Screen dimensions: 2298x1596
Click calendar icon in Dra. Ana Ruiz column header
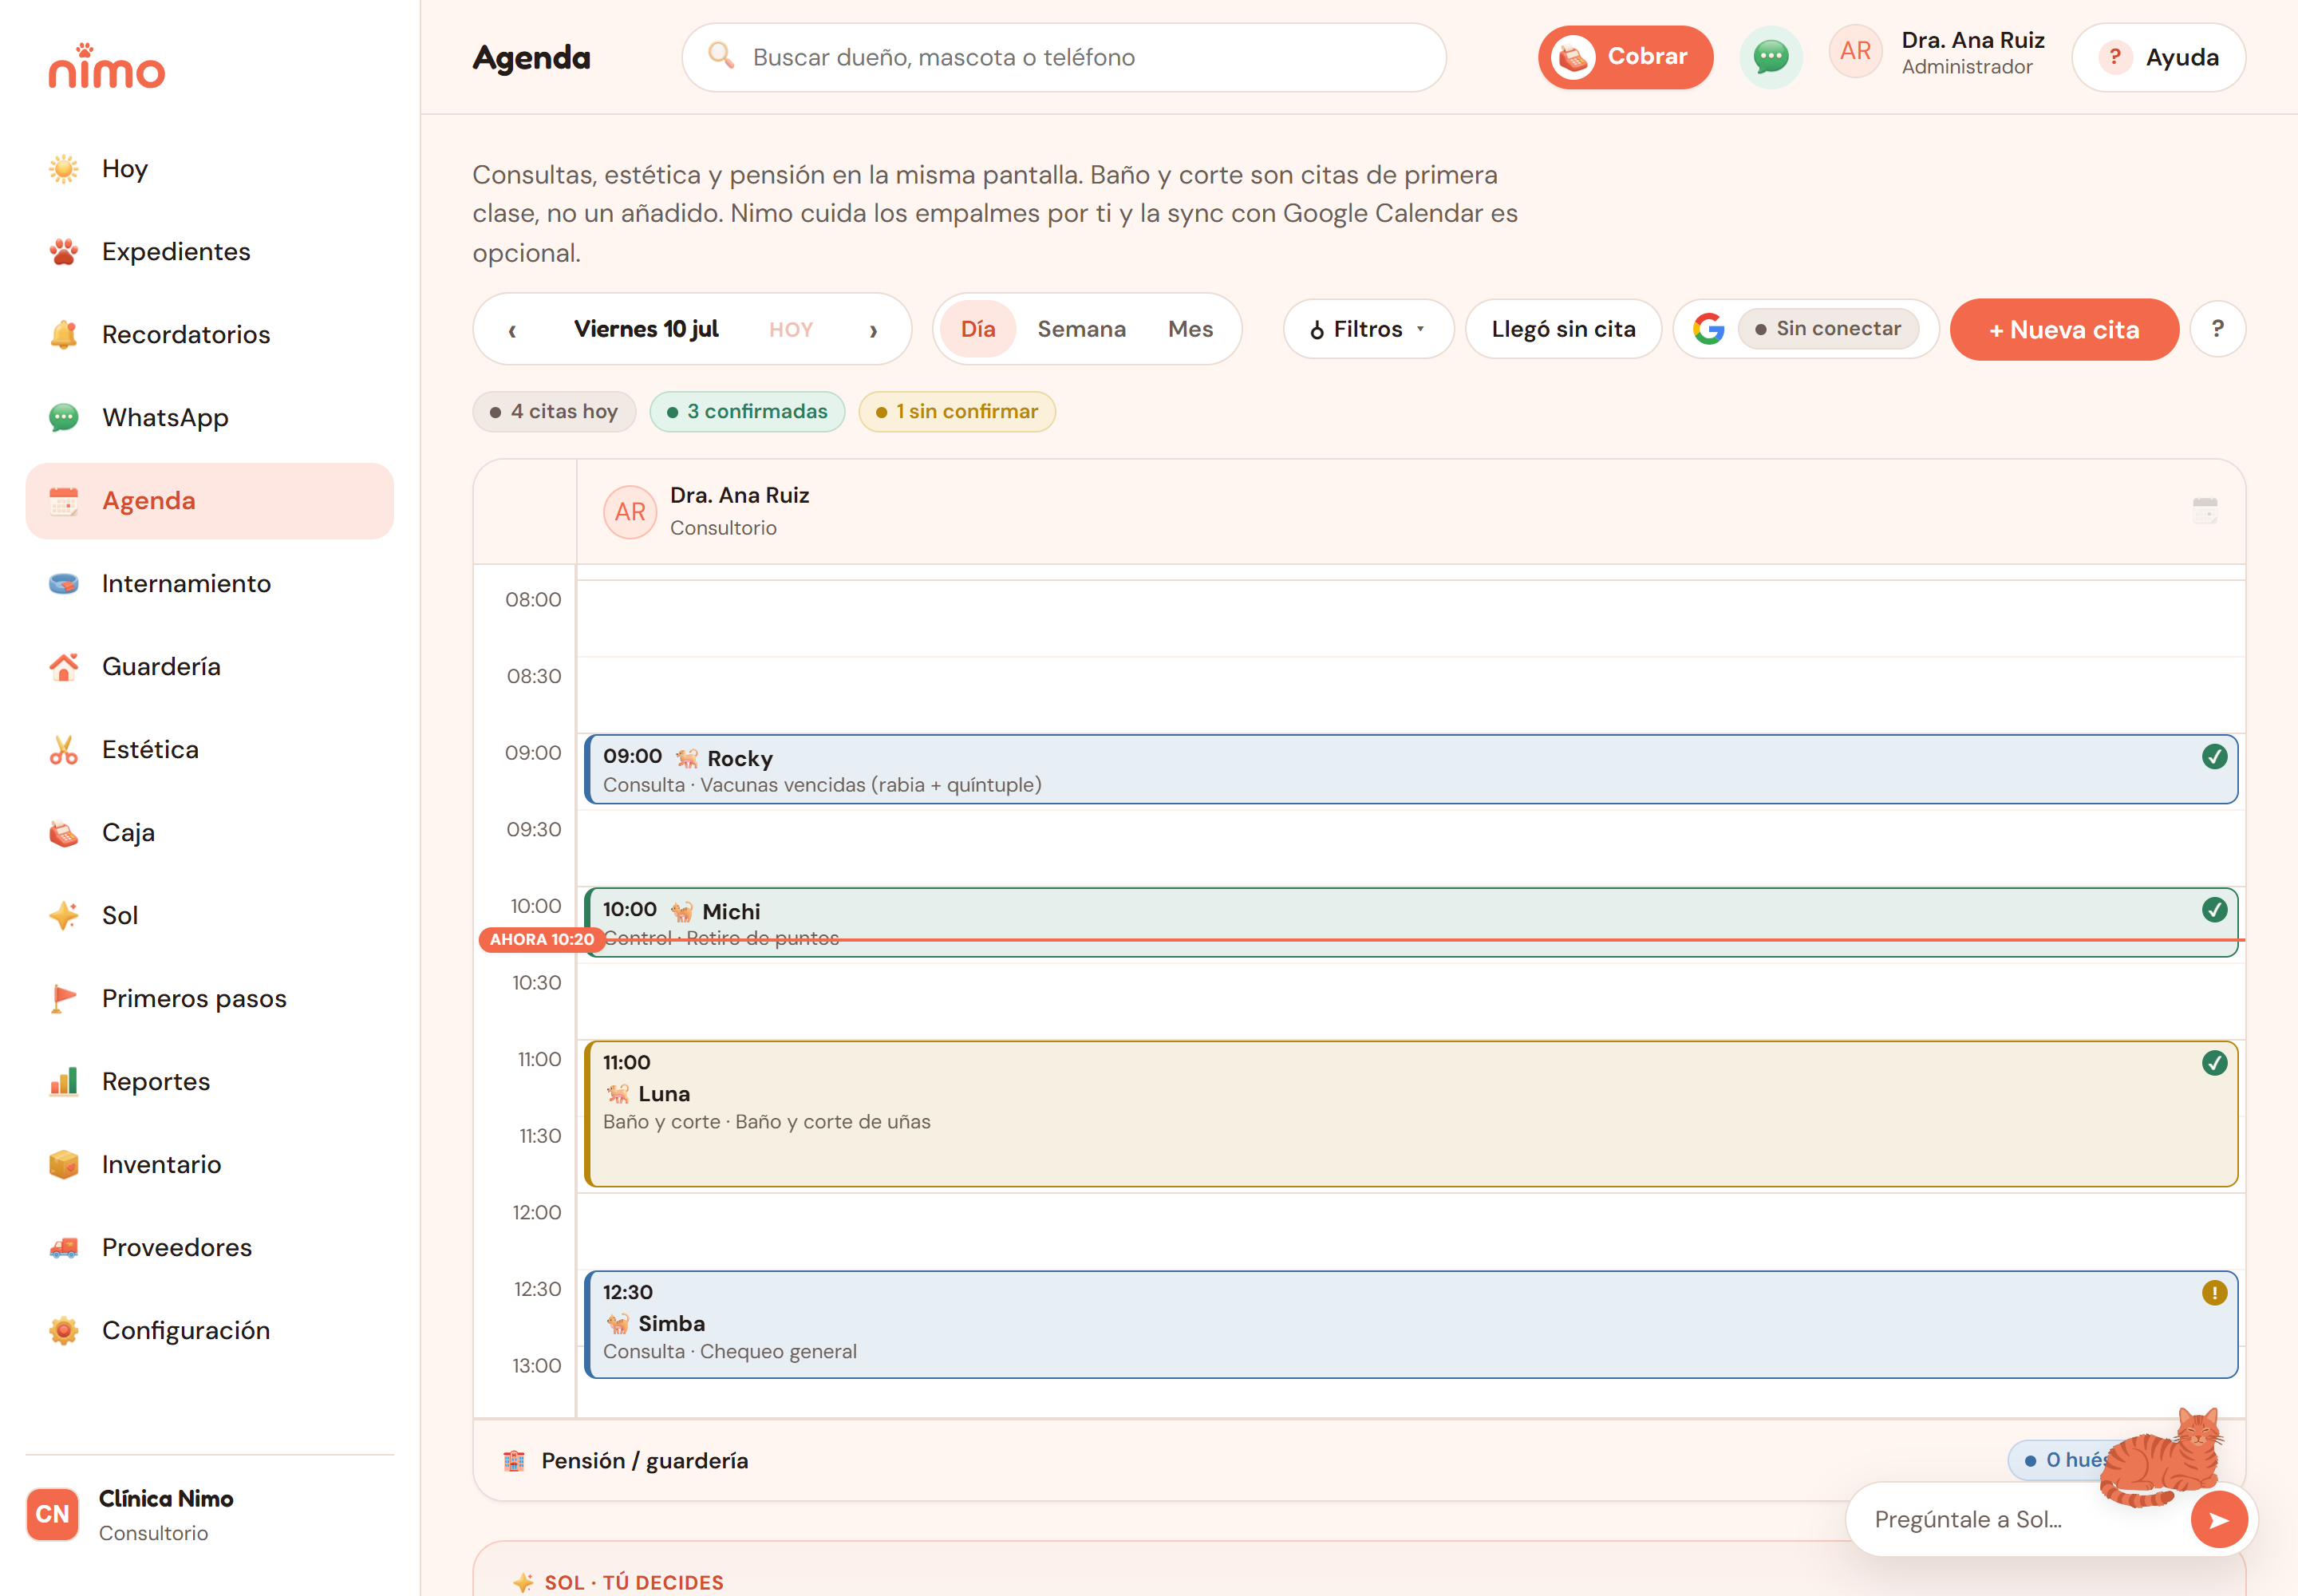click(x=2205, y=511)
